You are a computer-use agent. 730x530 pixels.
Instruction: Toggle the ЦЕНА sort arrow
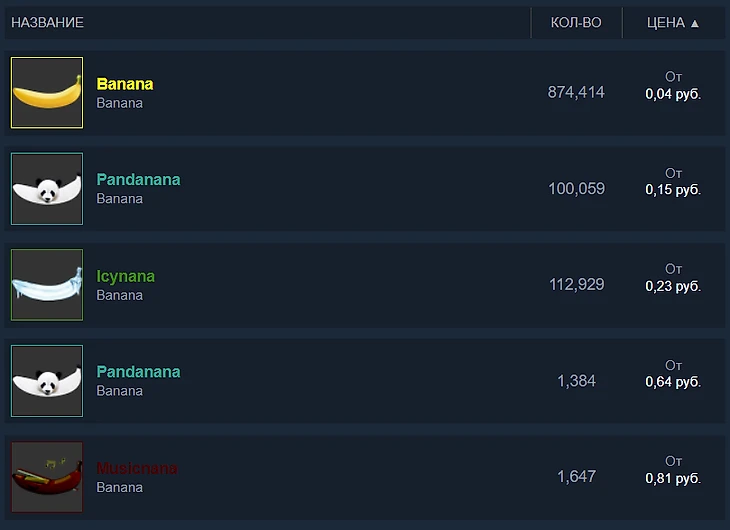(x=695, y=23)
